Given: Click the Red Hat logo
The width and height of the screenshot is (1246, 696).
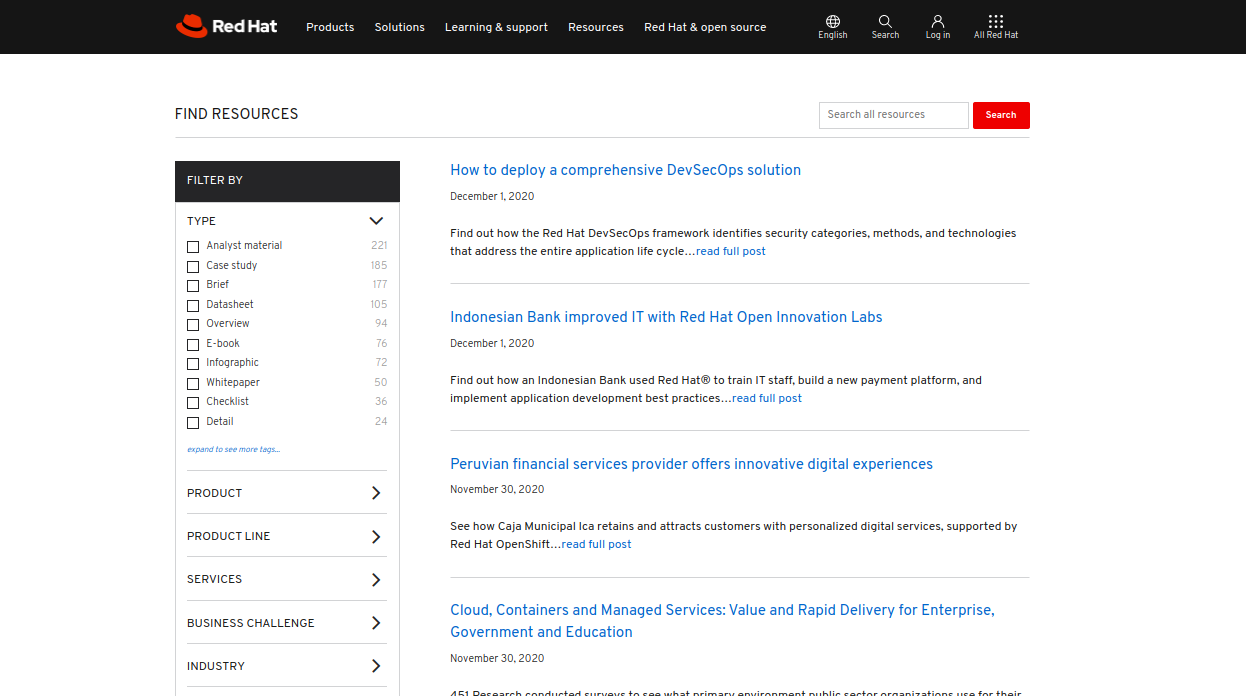Looking at the screenshot, I should (227, 27).
